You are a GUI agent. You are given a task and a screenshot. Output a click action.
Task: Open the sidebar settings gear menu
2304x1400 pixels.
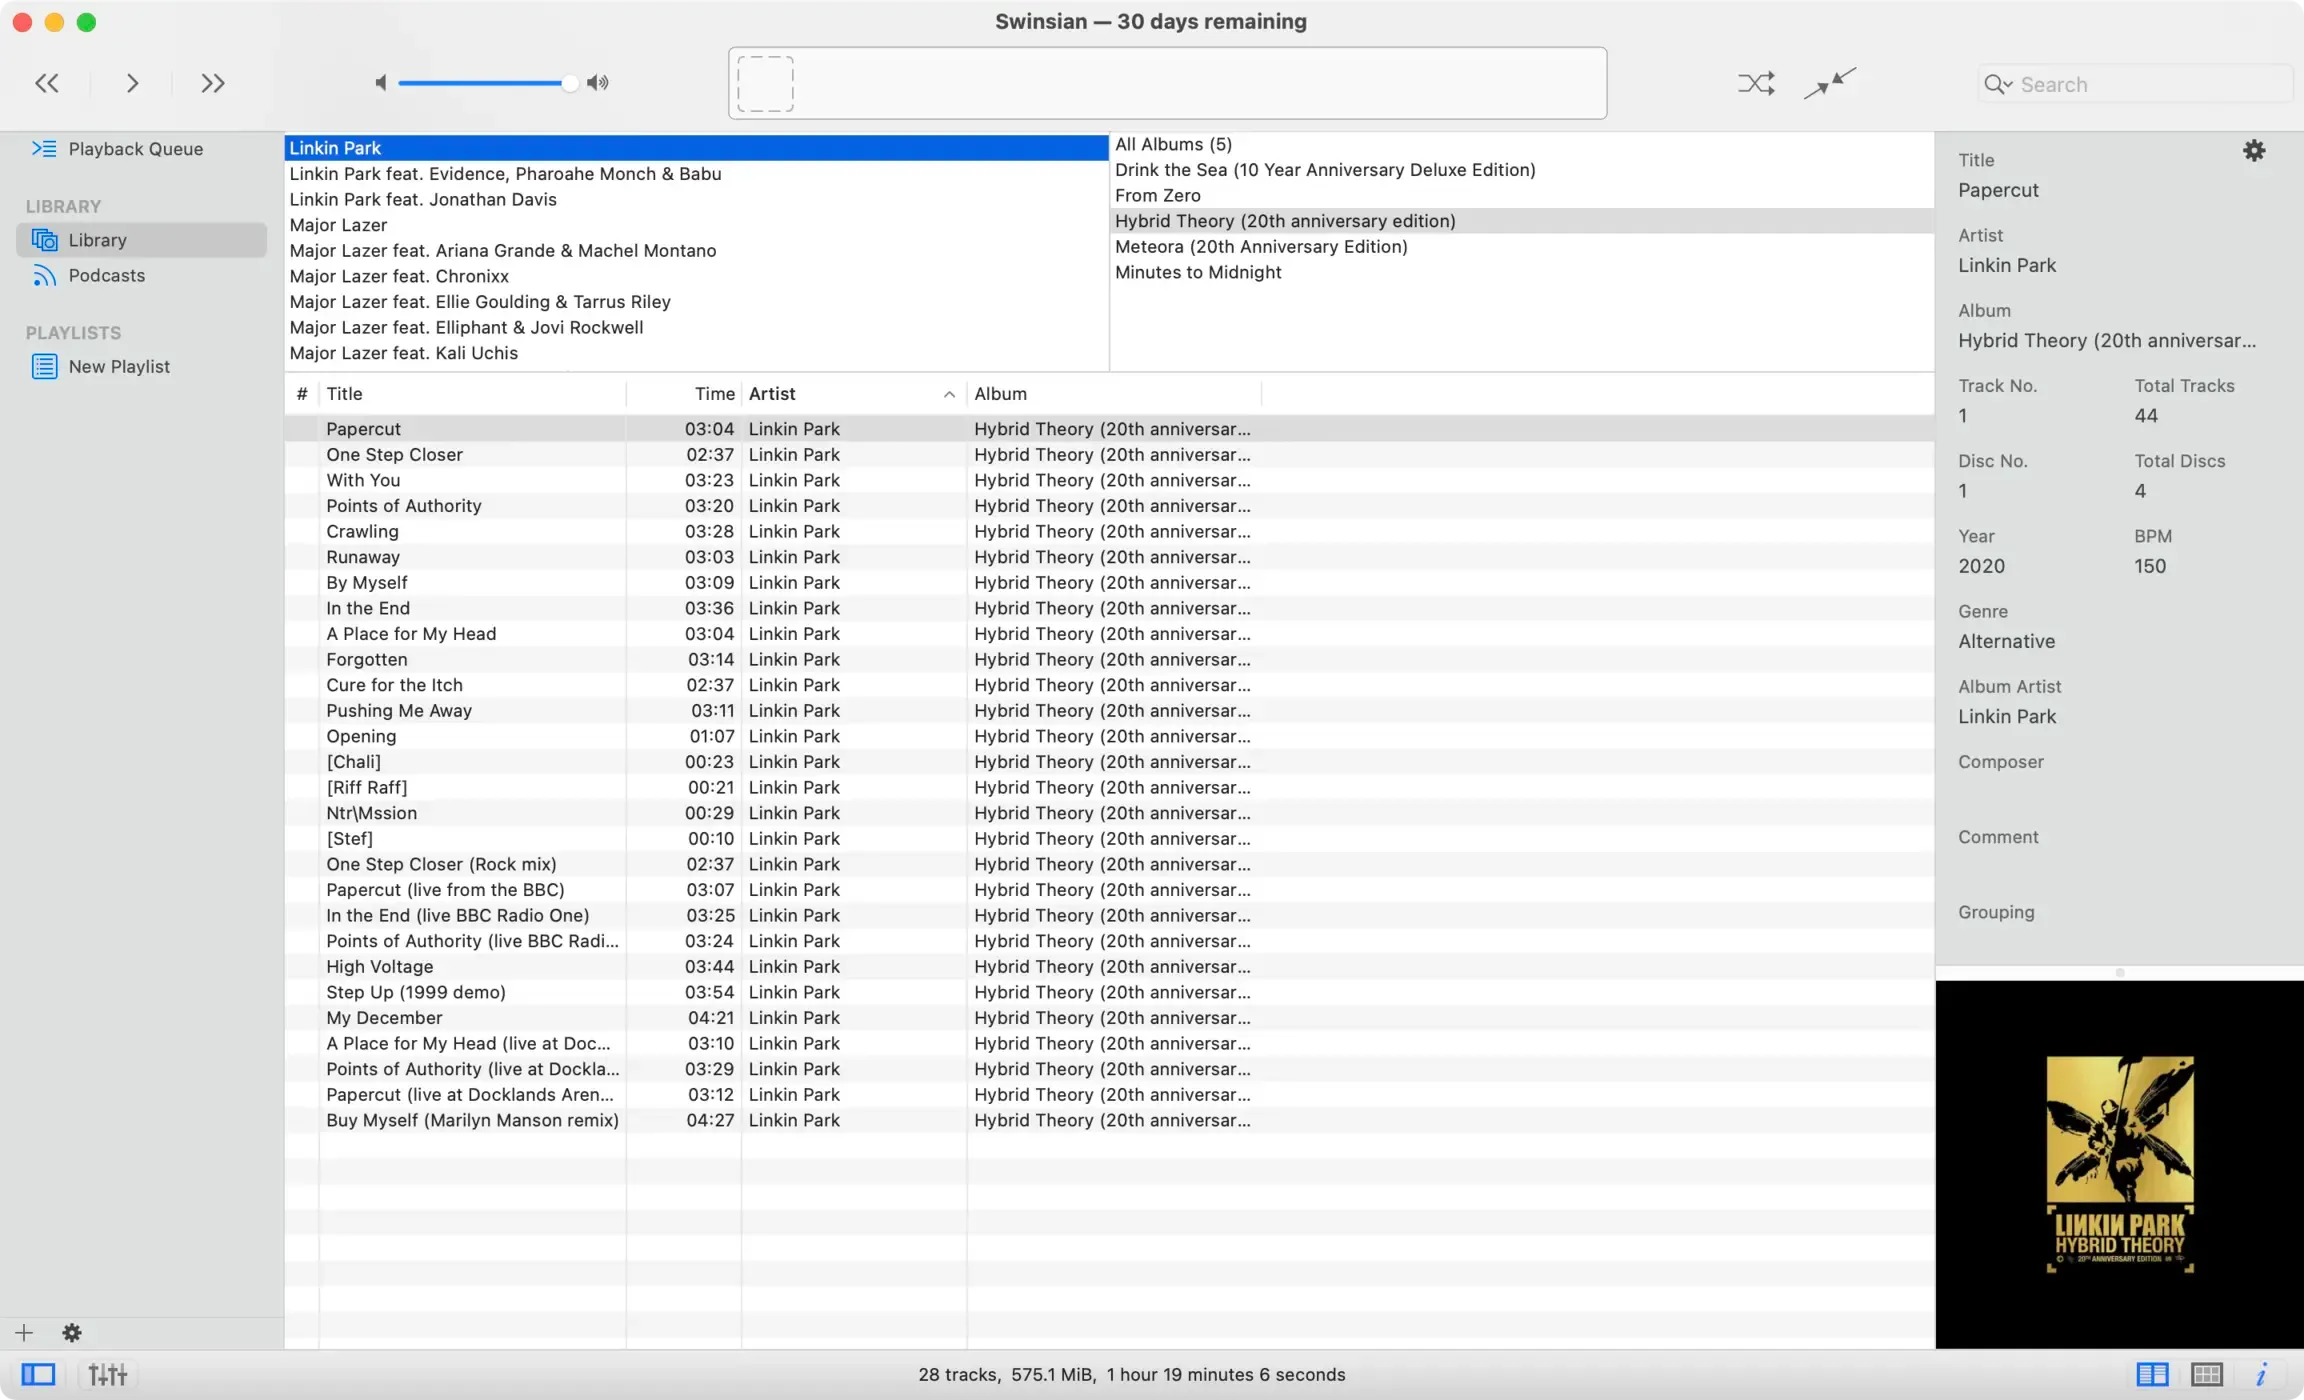[72, 1332]
